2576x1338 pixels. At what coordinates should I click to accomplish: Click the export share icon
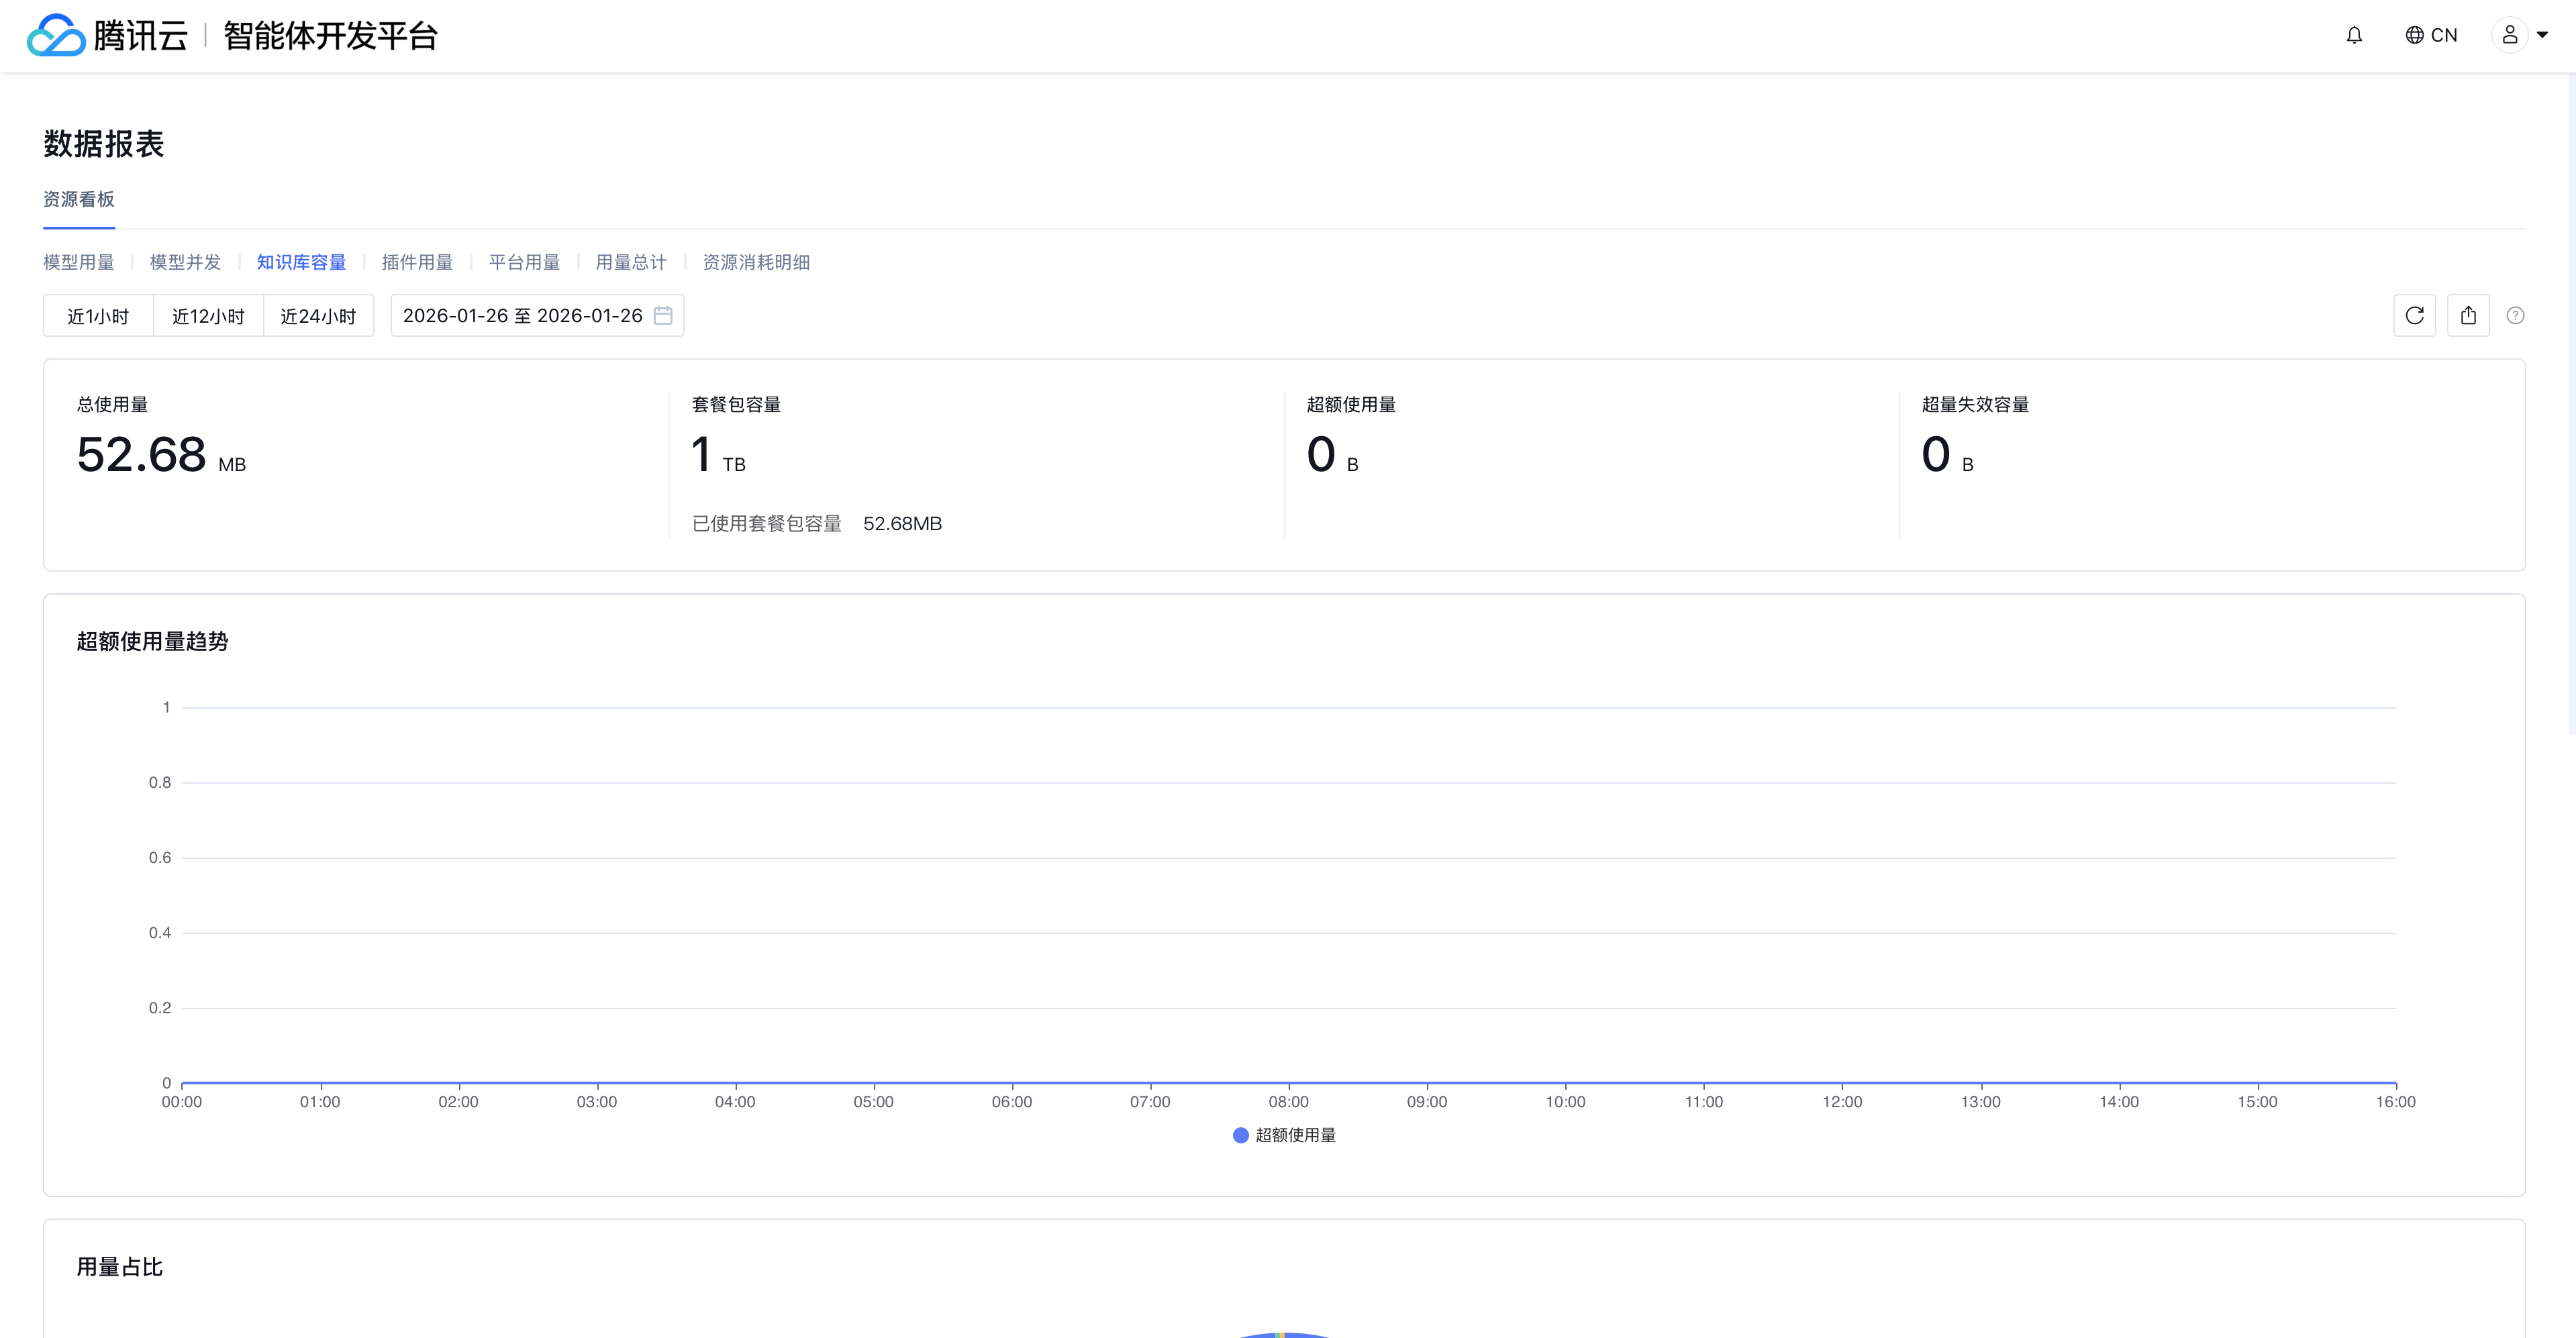pyautogui.click(x=2468, y=316)
